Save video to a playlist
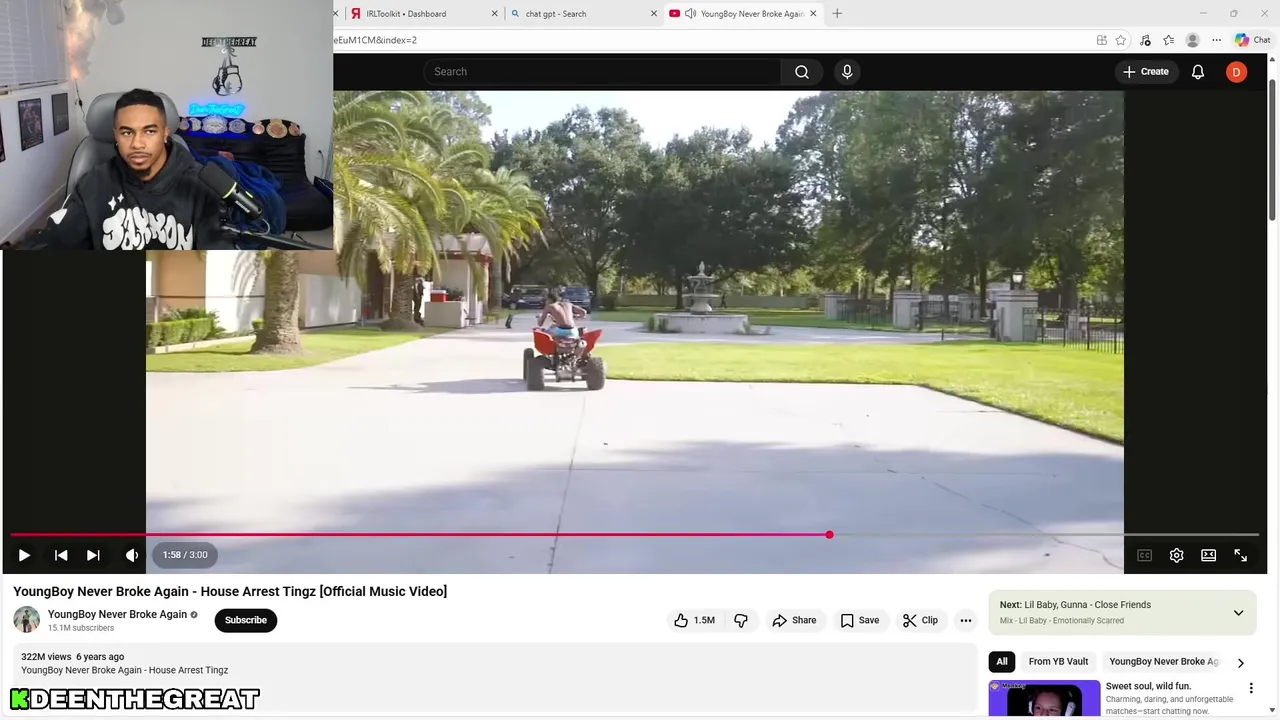 (x=859, y=620)
